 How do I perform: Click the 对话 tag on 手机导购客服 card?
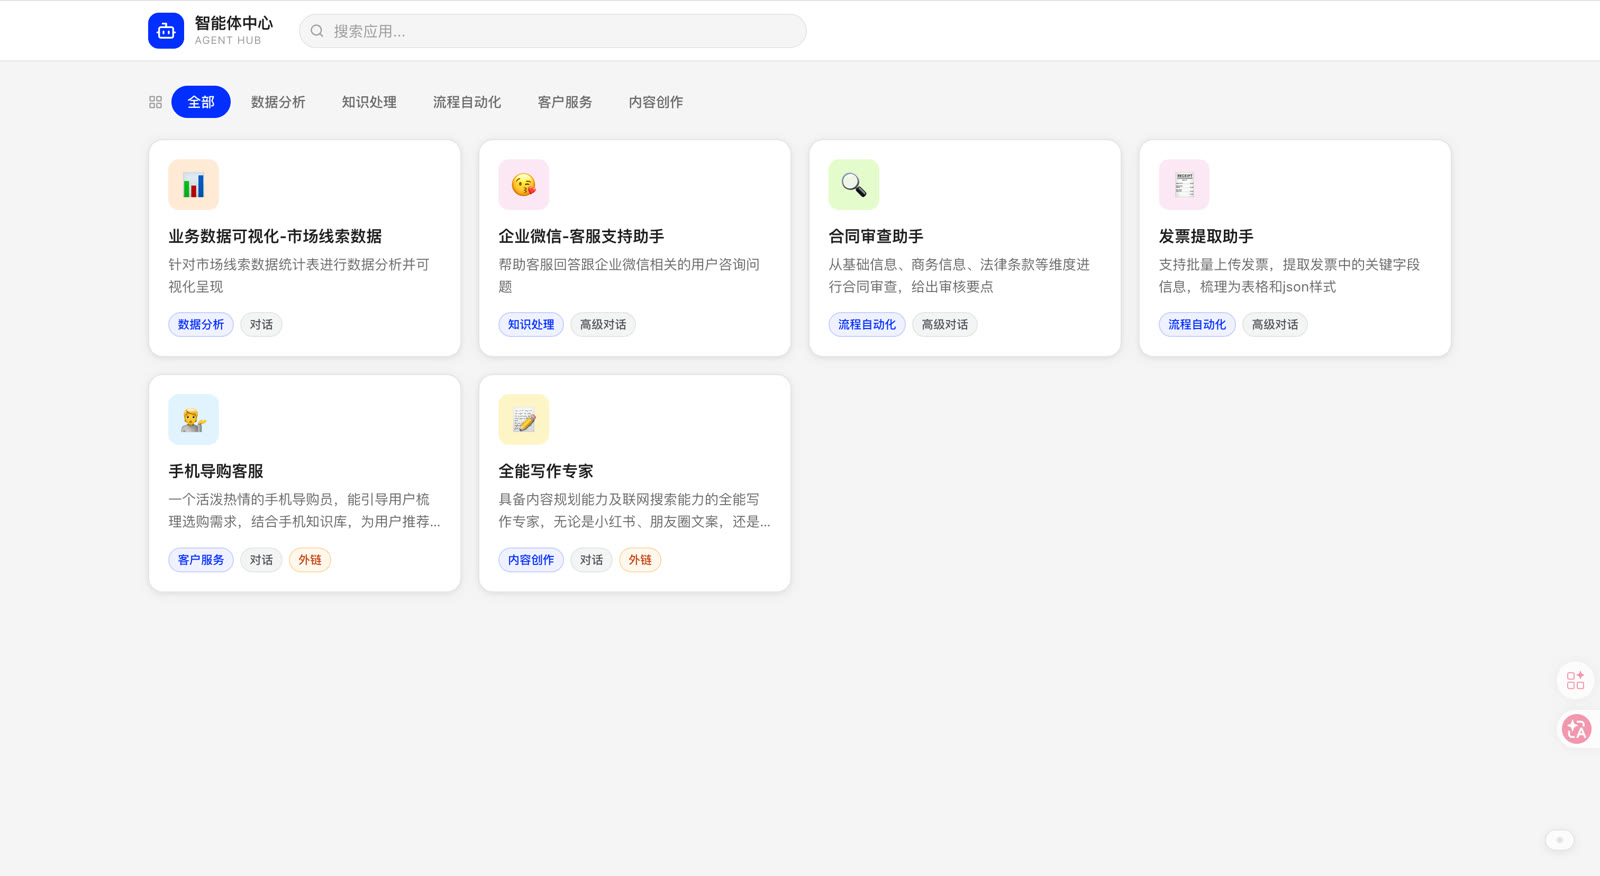[x=261, y=560]
